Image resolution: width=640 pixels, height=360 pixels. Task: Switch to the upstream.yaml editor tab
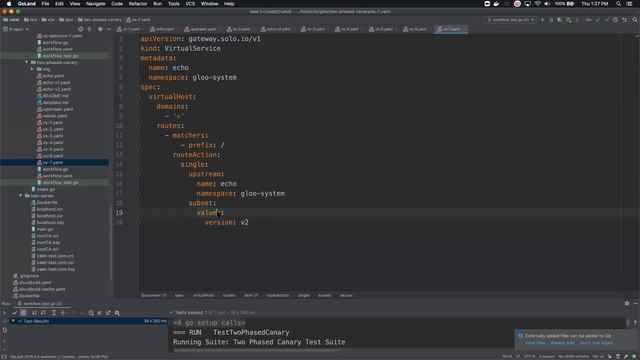pos(200,29)
